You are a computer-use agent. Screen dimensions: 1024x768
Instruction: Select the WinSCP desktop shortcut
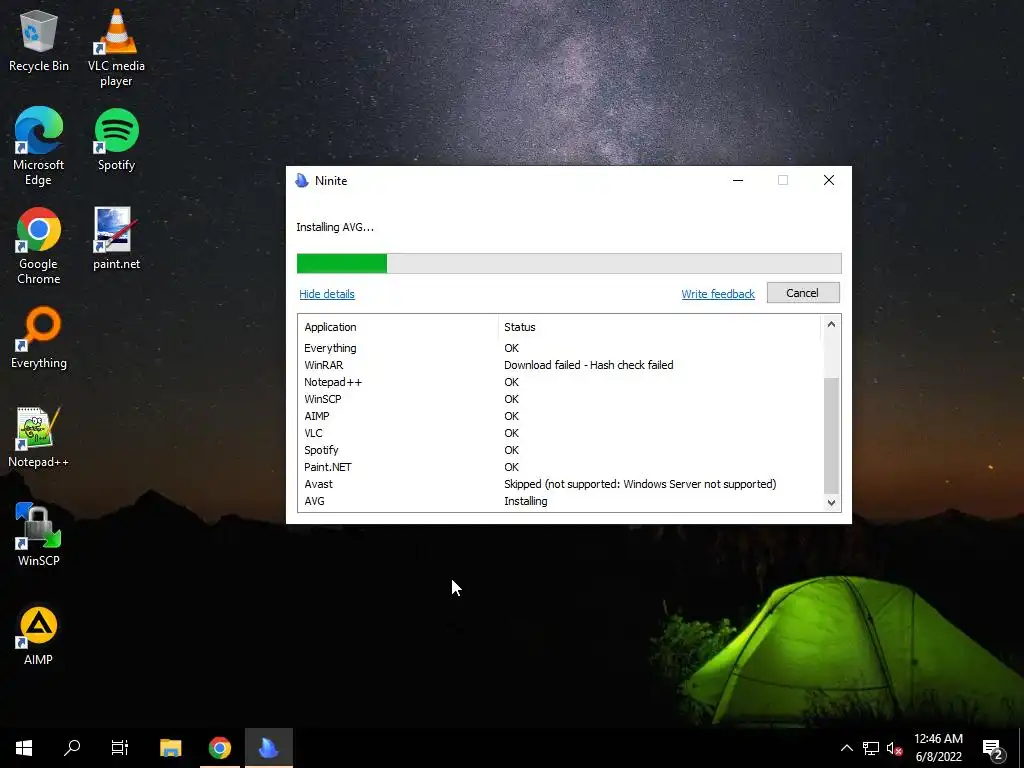[x=39, y=535]
